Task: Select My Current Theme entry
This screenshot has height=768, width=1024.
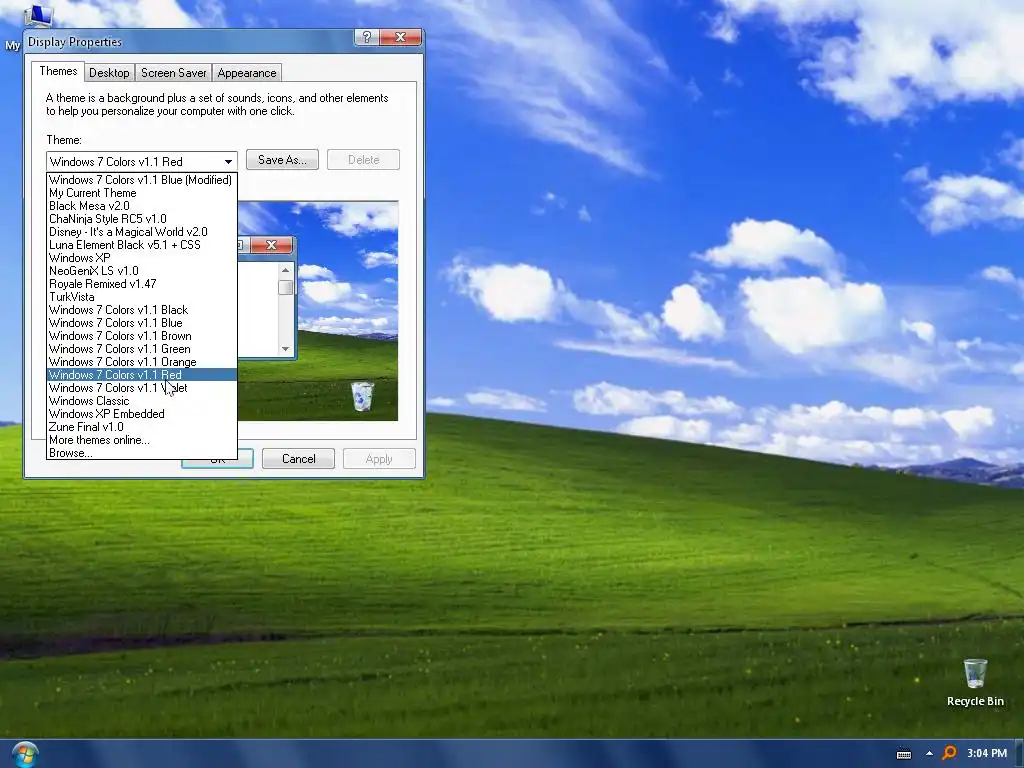Action: pos(142,193)
